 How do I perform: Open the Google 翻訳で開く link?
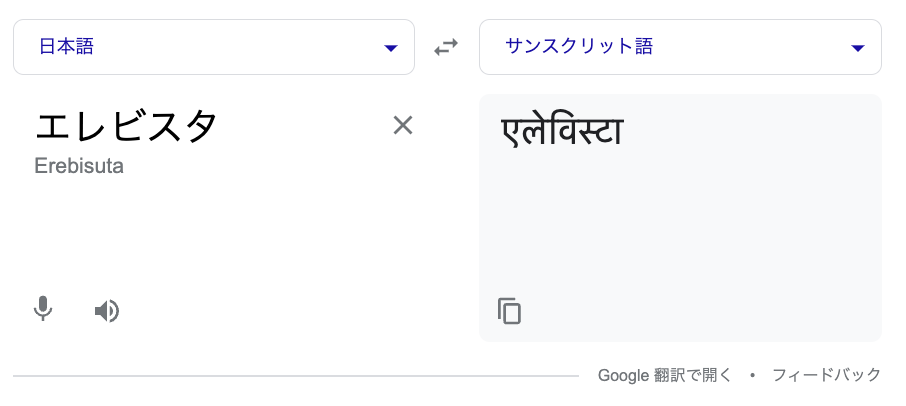(664, 375)
